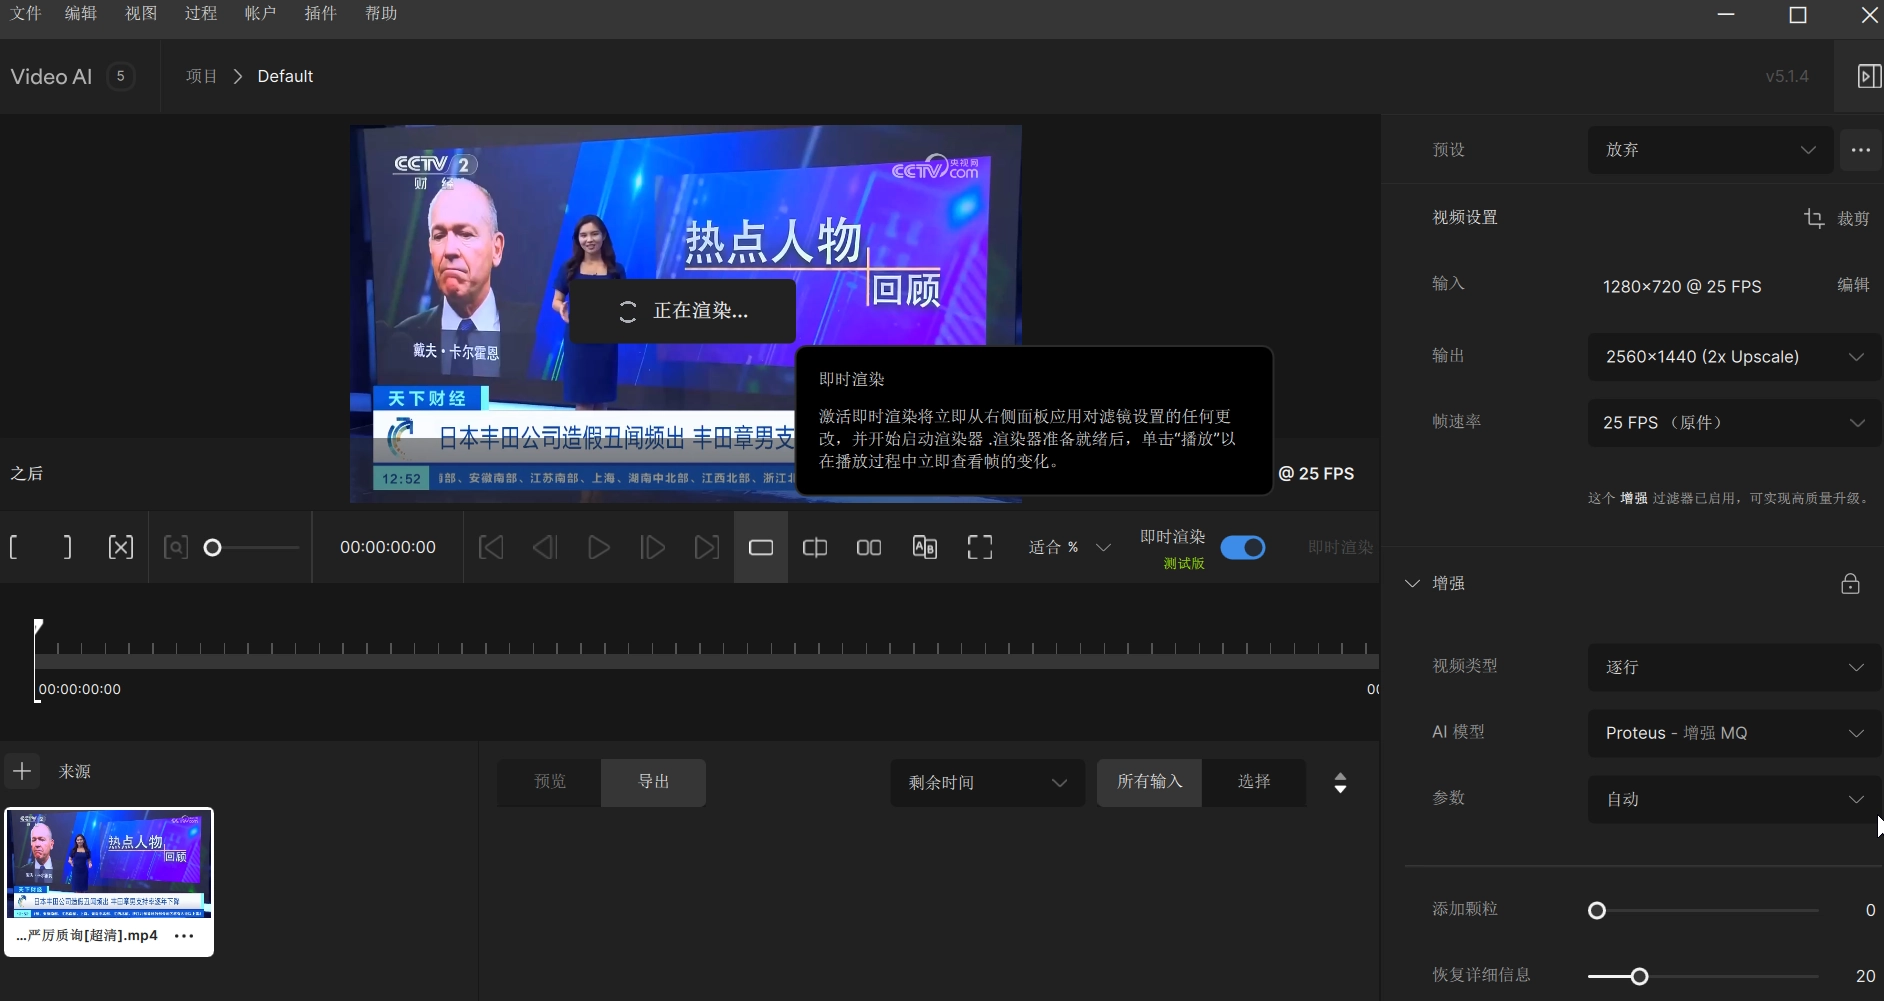Open the 预设 dropdown showing 放弃

coord(1710,150)
